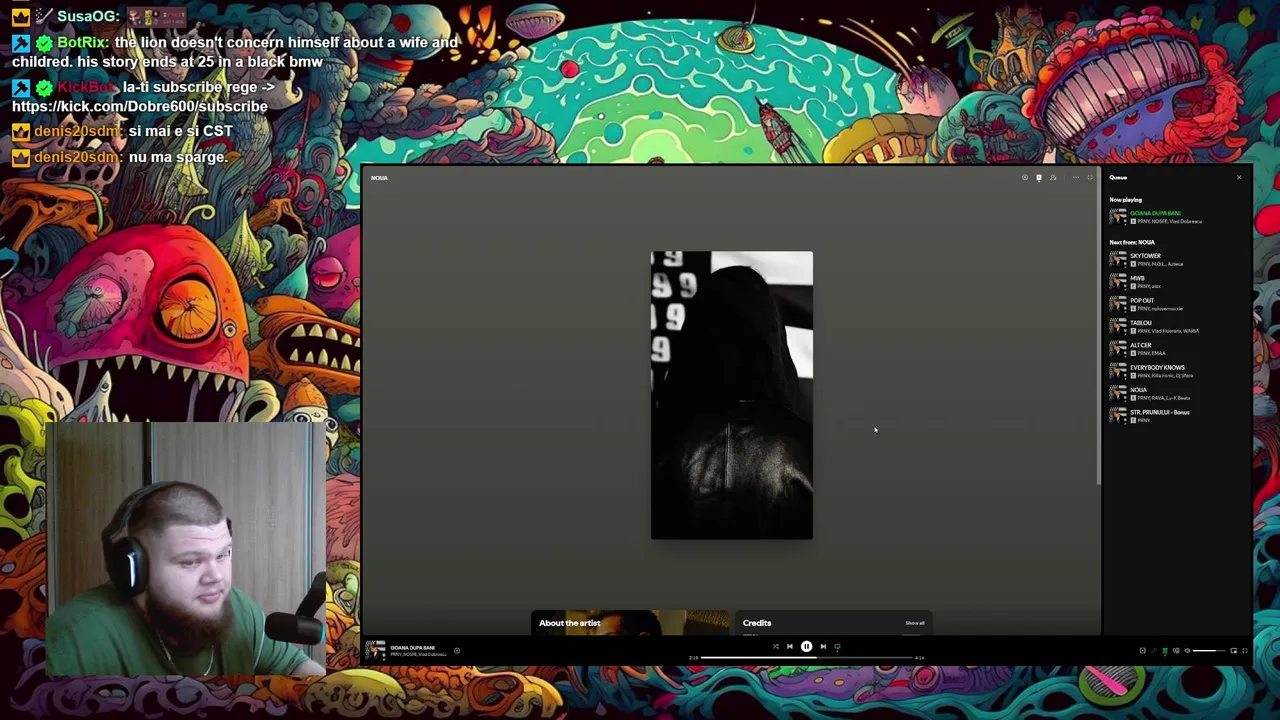Click the denis20sdm username on the 'nu ma sparge.' message
The width and height of the screenshot is (1280, 720).
[78, 157]
